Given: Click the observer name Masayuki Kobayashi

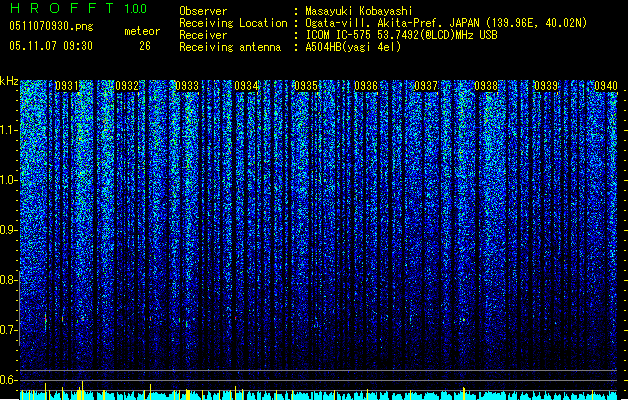Looking at the screenshot, I should tap(359, 11).
